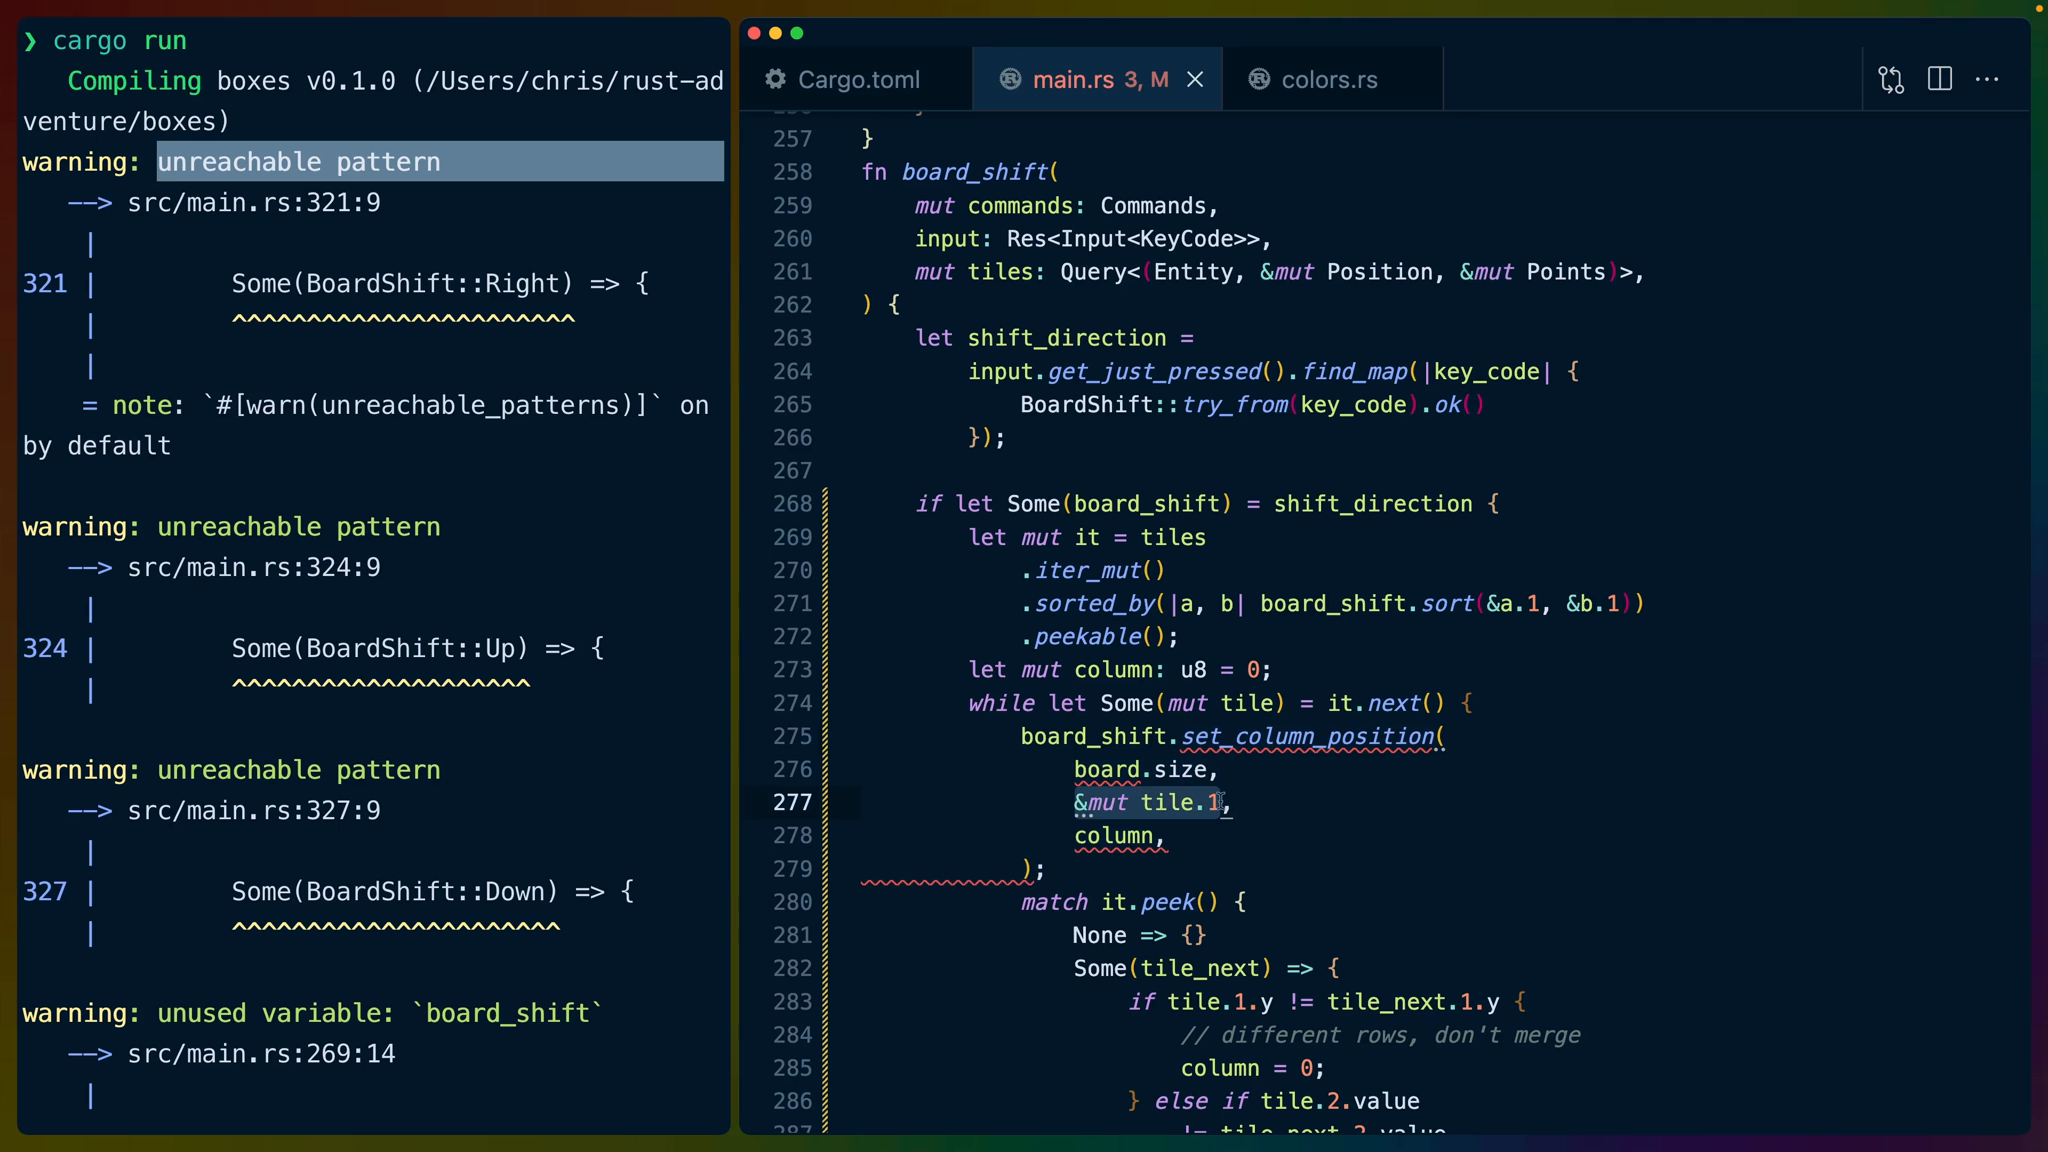Click 'input.get_just_pressed()' on line 264
This screenshot has width=2048, height=1152.
tap(1126, 372)
